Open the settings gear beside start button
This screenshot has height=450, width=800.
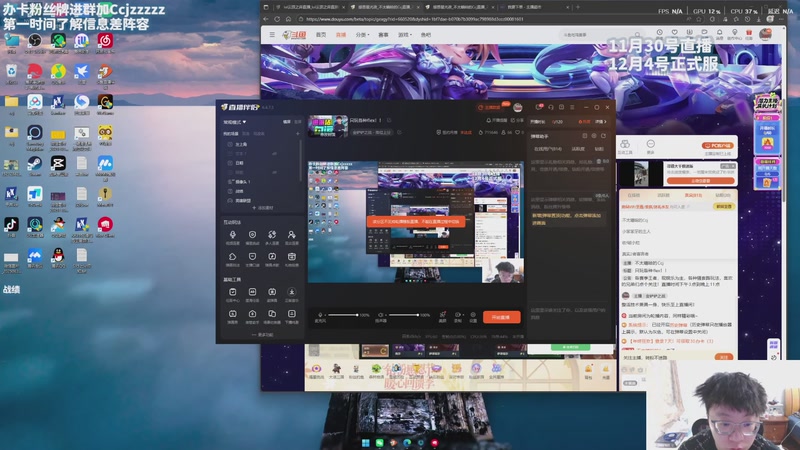[x=473, y=315]
